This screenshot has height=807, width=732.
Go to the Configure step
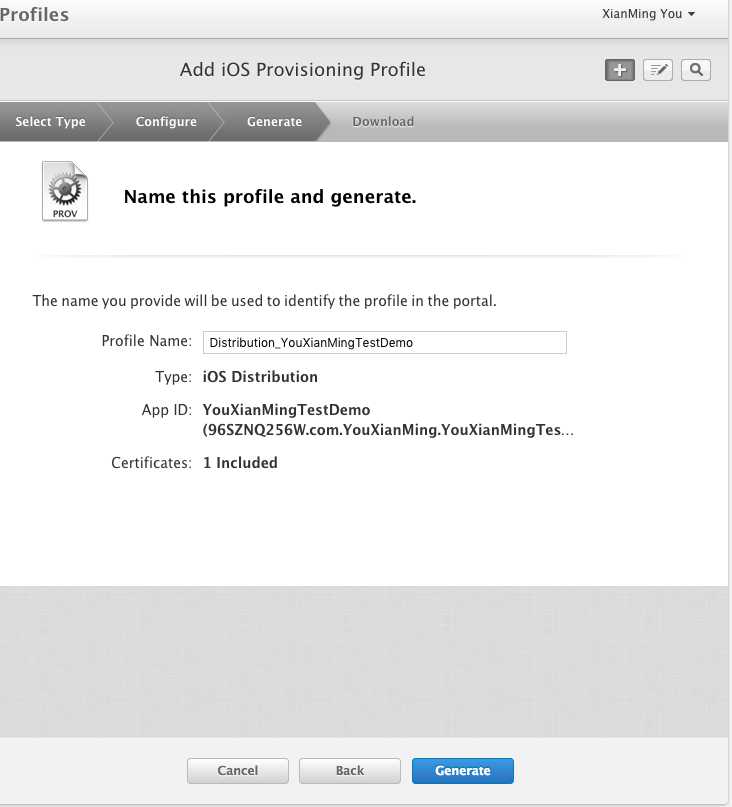(166, 122)
